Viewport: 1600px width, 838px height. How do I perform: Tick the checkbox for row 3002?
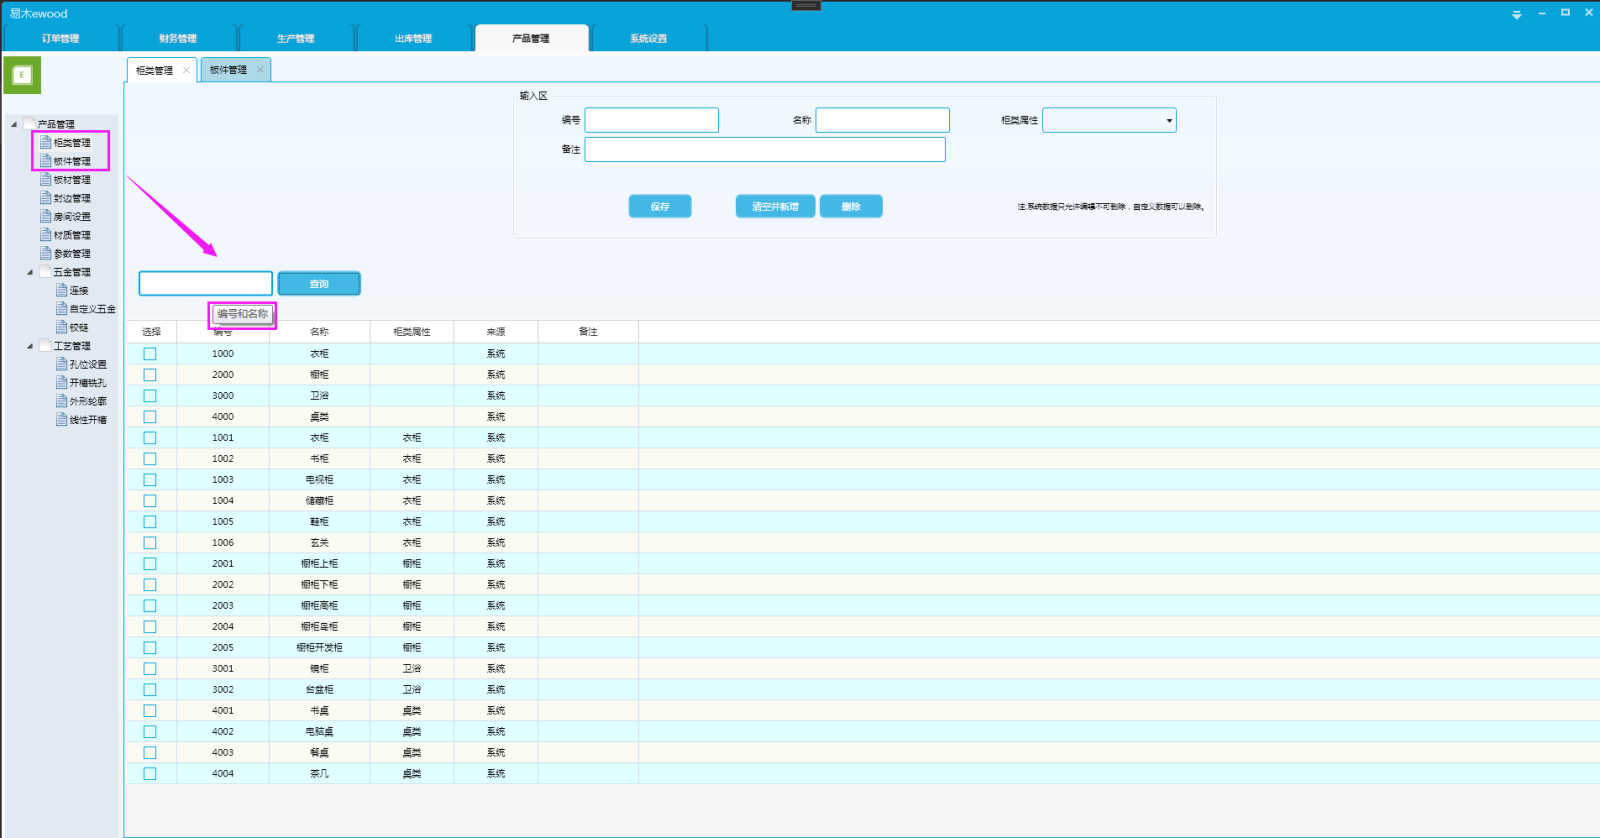point(150,690)
